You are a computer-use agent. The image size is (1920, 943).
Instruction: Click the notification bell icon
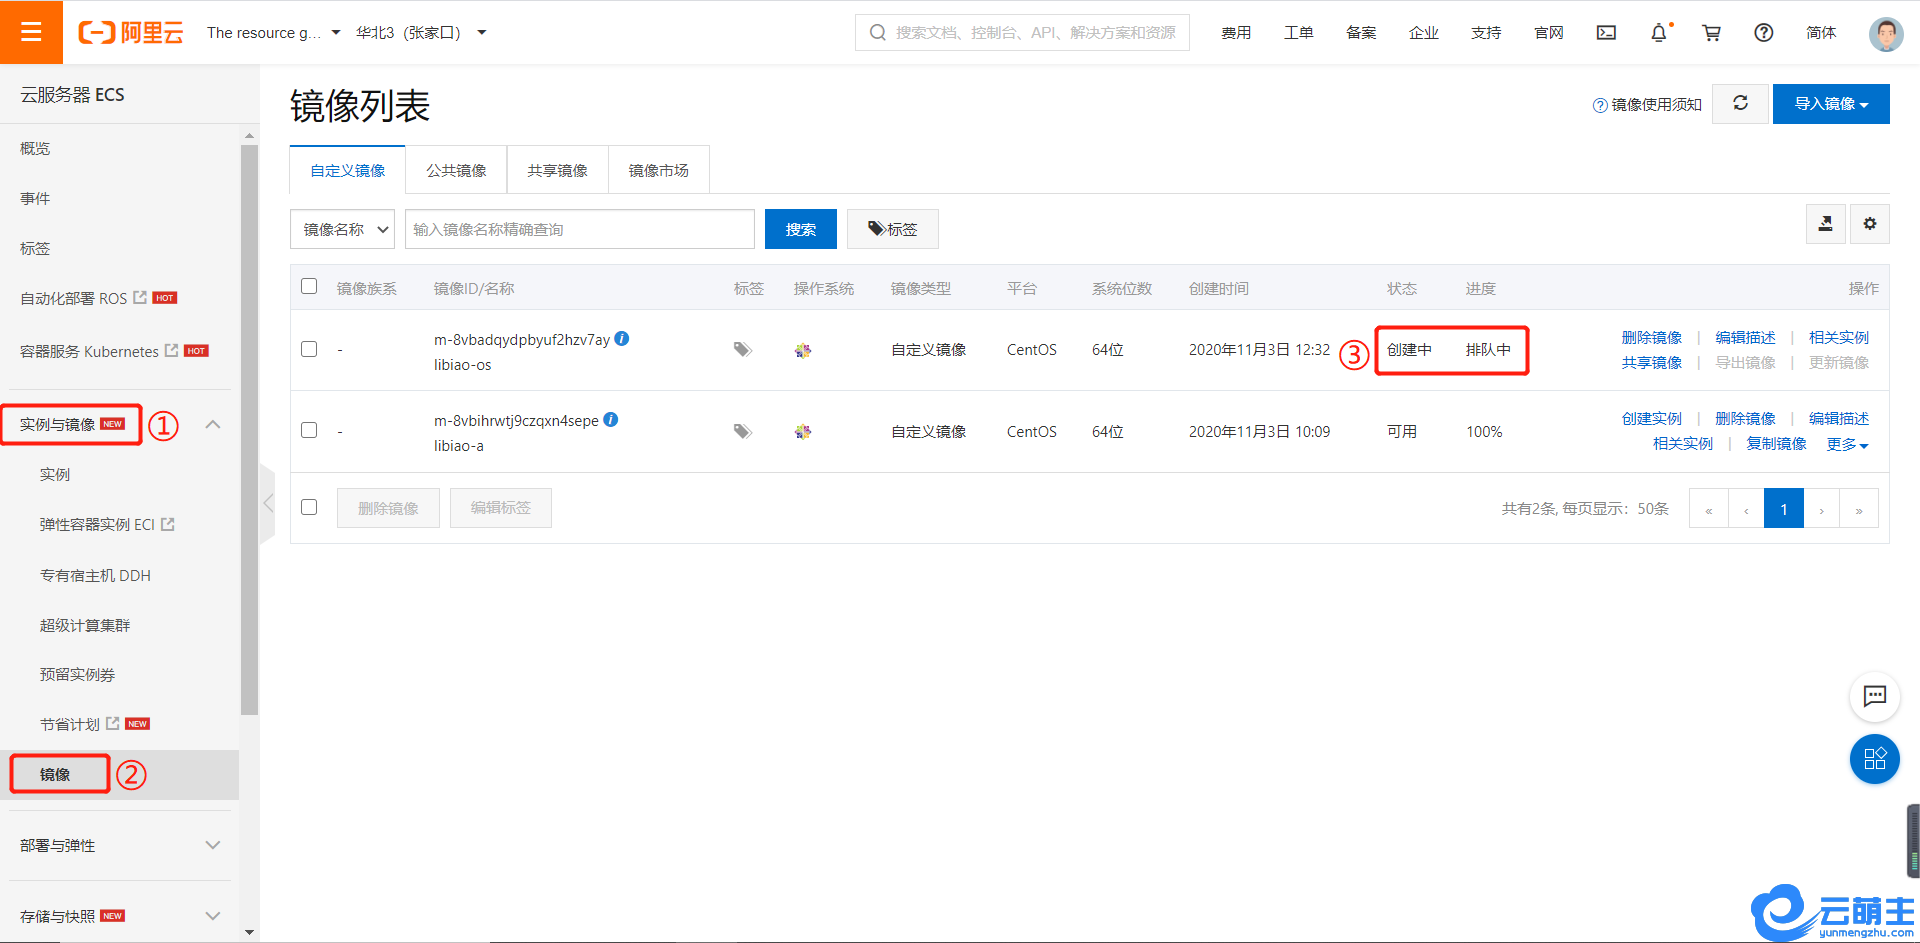point(1658,33)
